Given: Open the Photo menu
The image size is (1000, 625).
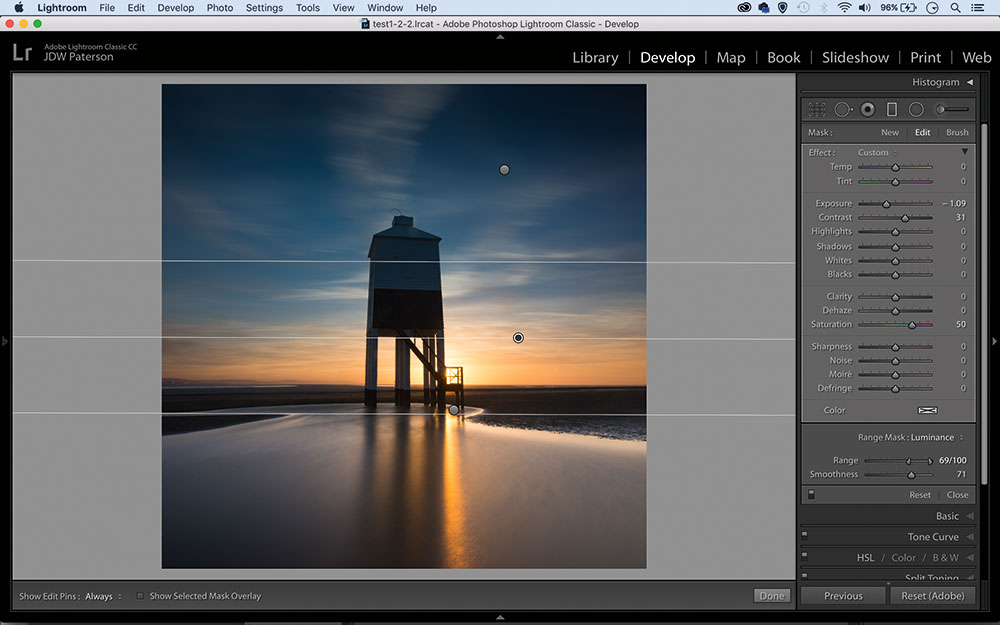Looking at the screenshot, I should pos(219,8).
